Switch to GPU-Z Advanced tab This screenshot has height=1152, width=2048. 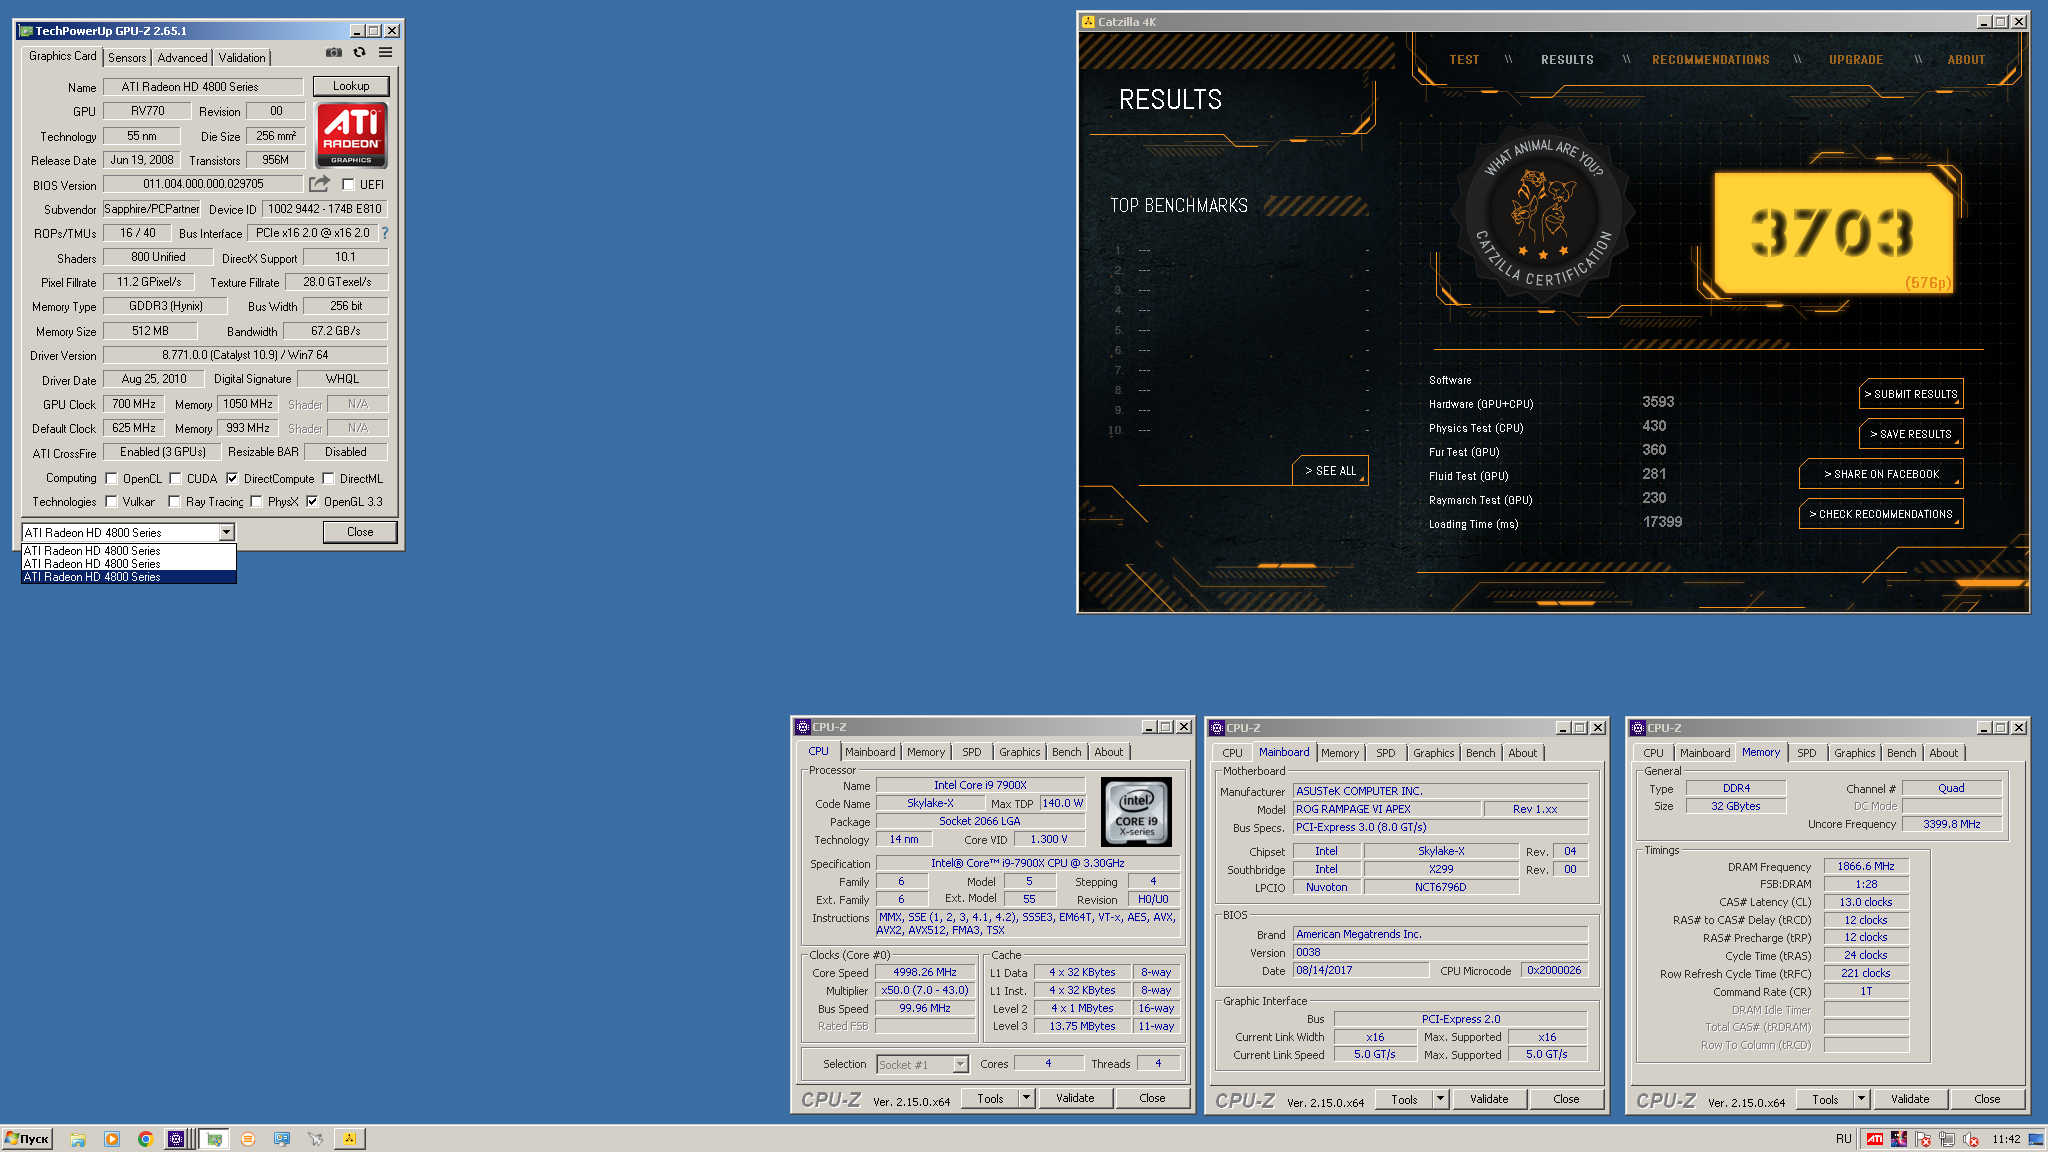[182, 58]
